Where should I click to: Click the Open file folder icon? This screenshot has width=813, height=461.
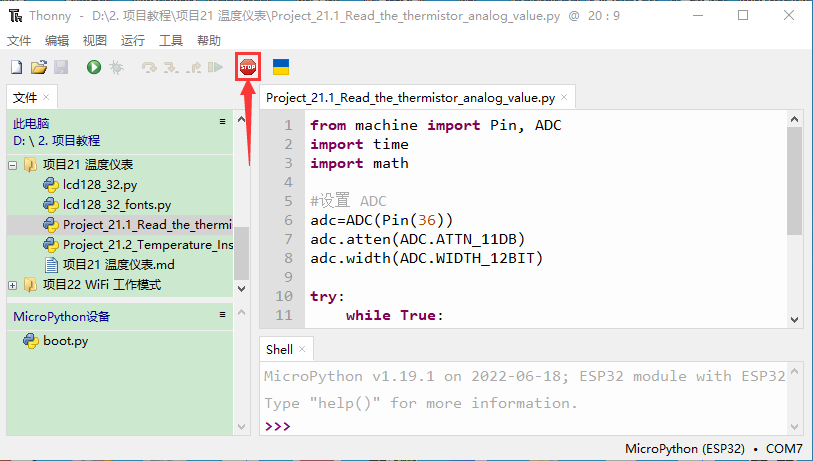tap(38, 67)
